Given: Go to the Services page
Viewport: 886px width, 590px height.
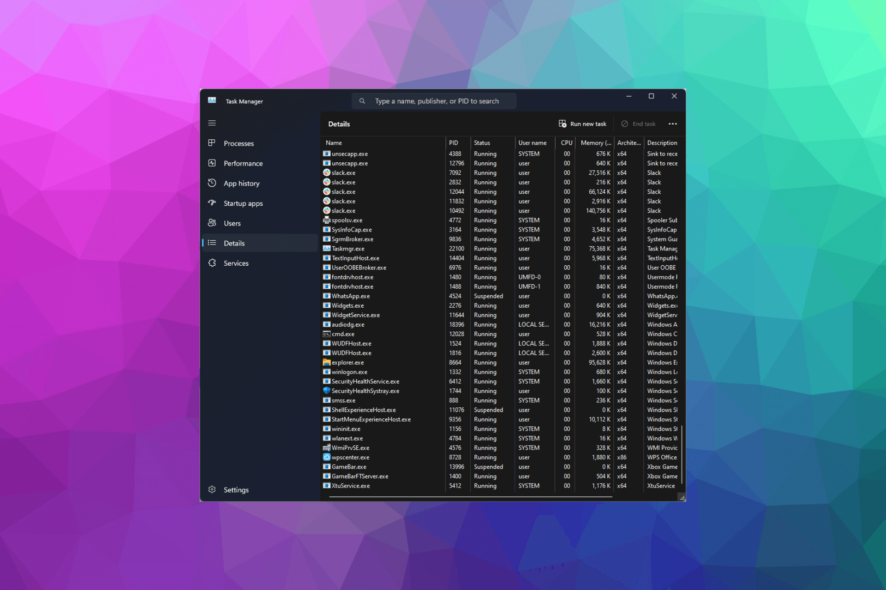Looking at the screenshot, I should tap(261, 263).
